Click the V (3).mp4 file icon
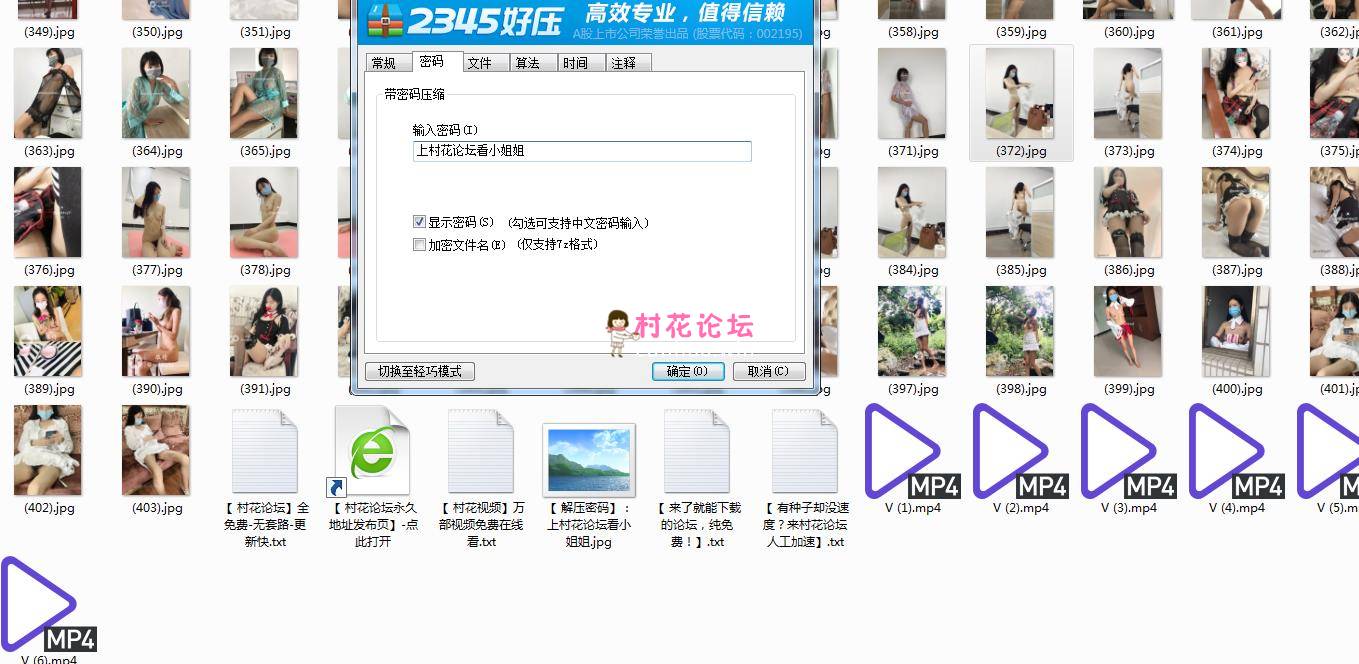Screen dimensions: 1359x664 click(x=1127, y=452)
